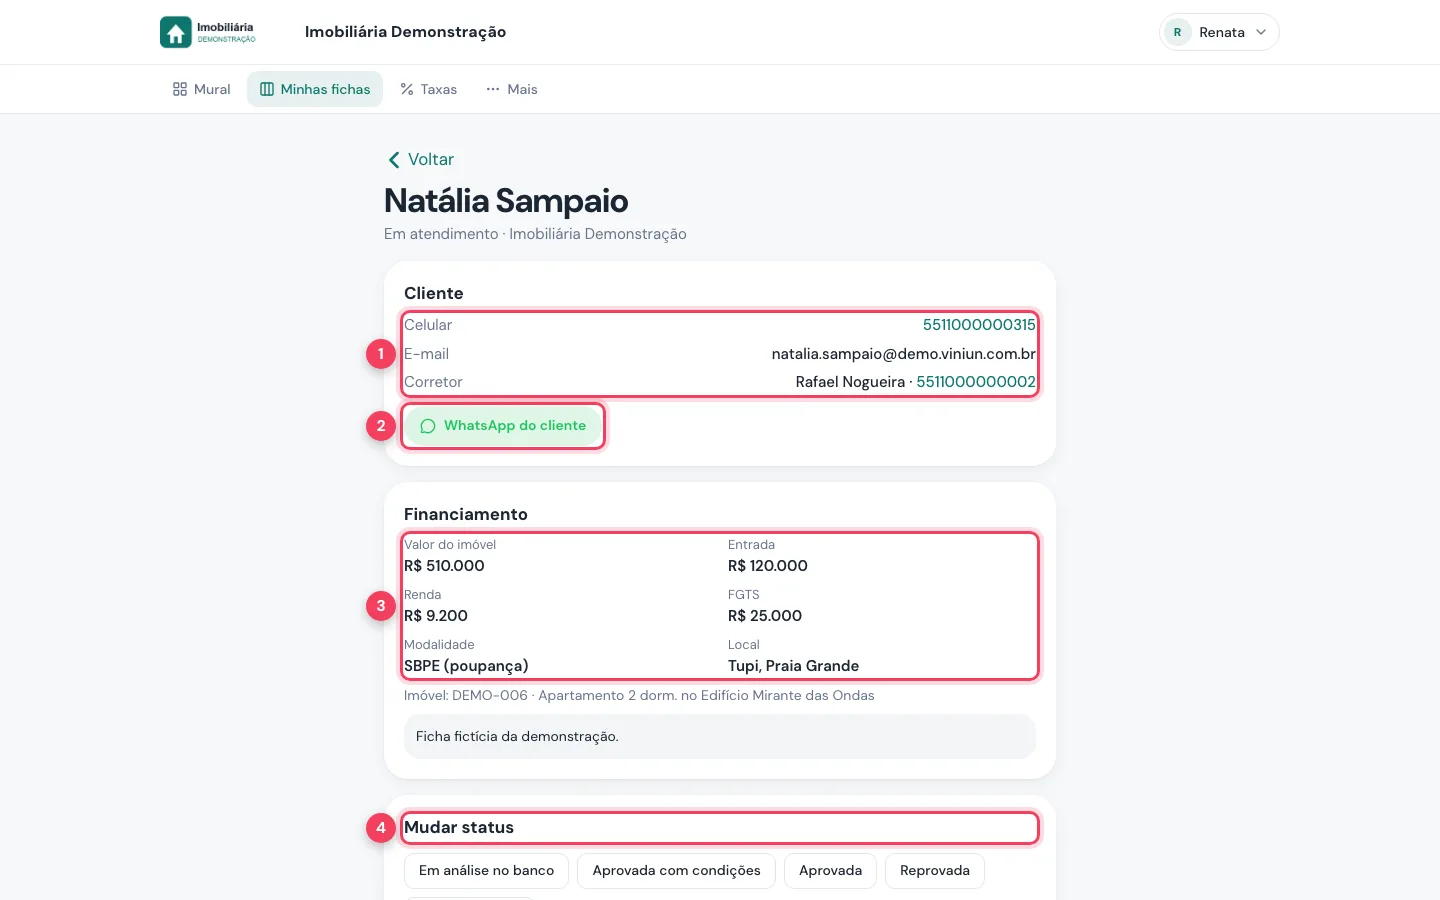Click the Entrada value R$ 120.000
This screenshot has width=1440, height=900.
click(x=768, y=566)
